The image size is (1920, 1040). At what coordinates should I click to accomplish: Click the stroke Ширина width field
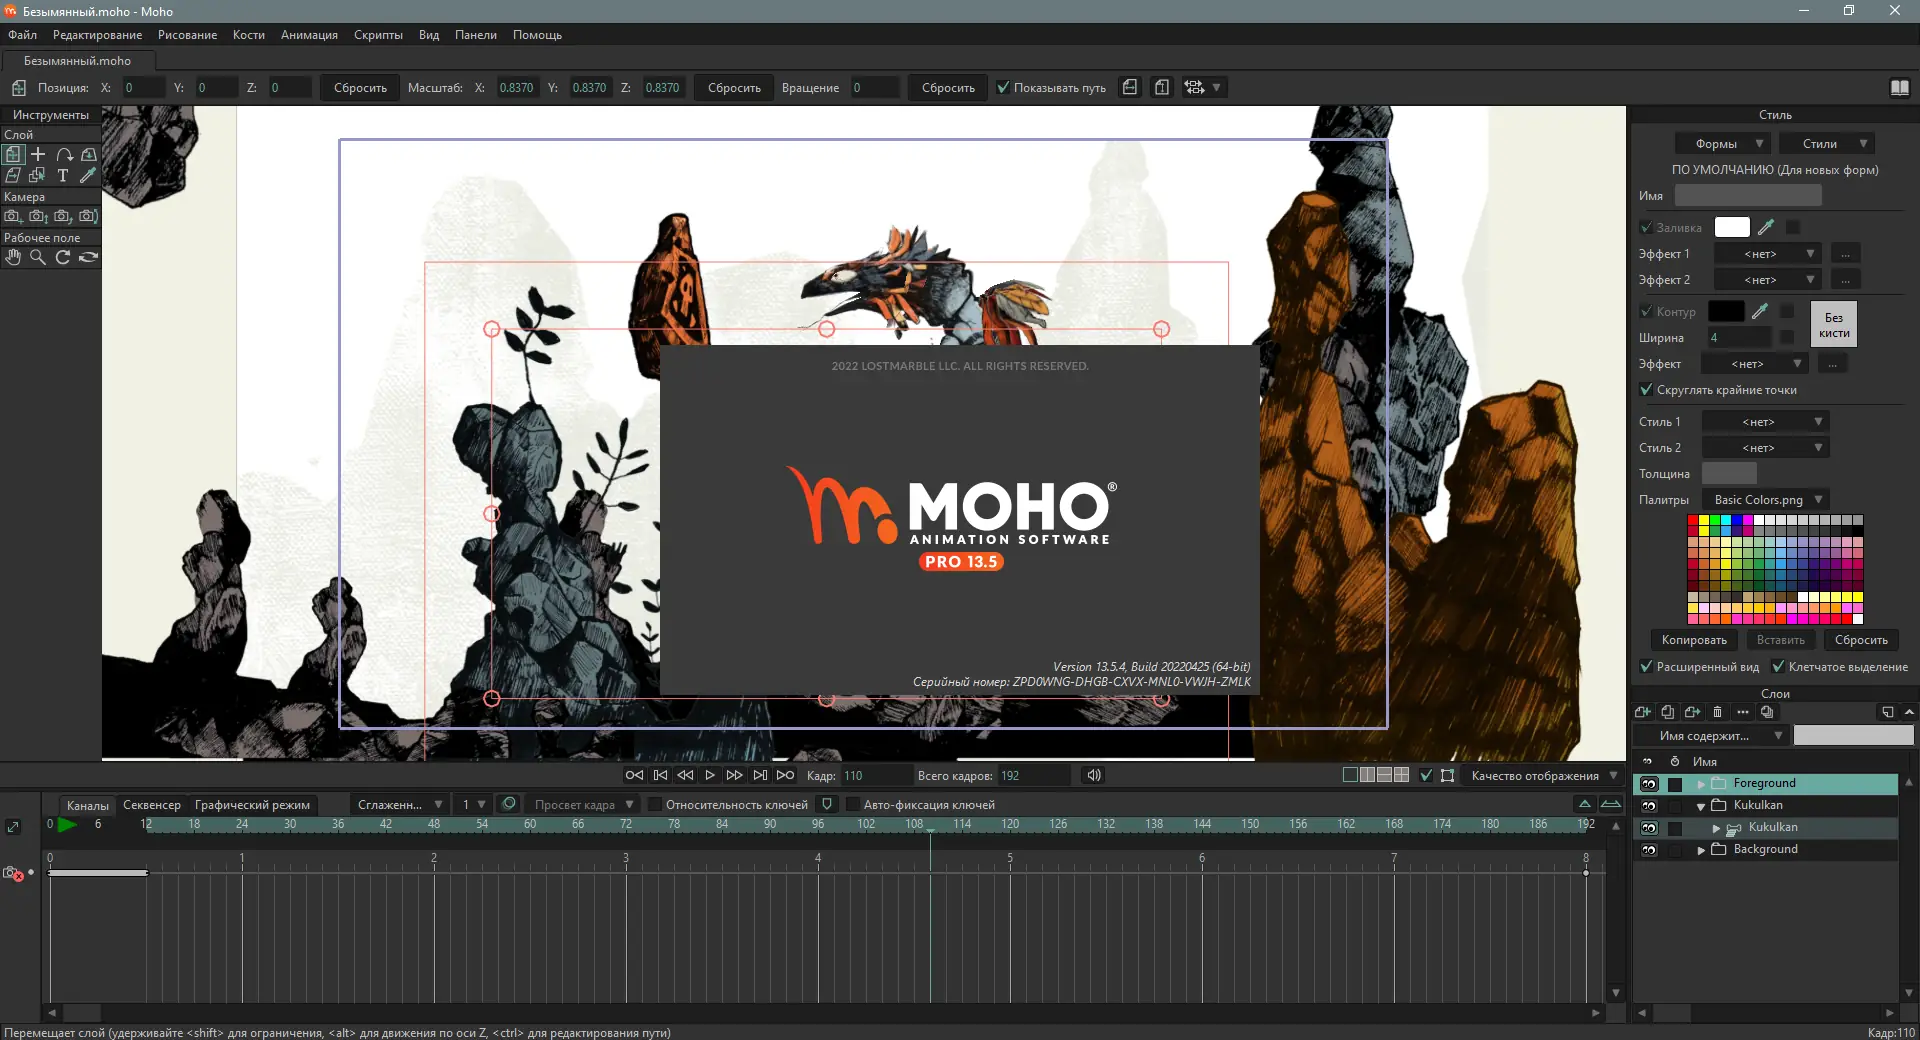[1738, 337]
